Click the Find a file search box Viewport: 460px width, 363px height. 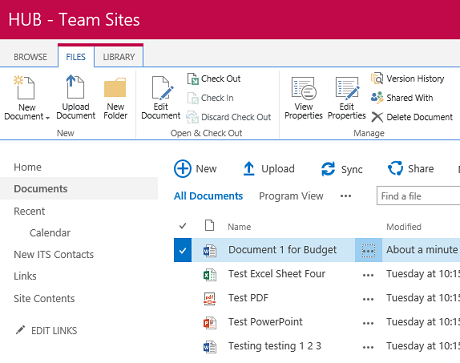pyautogui.click(x=418, y=196)
